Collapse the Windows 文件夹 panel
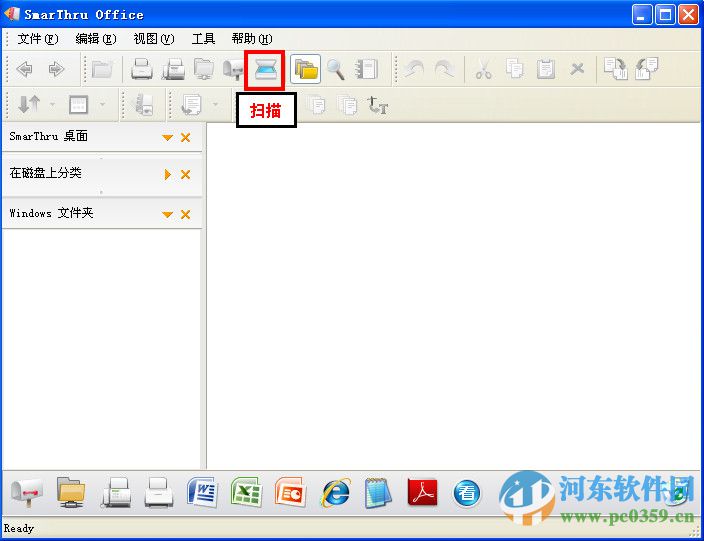The width and height of the screenshot is (704, 541). 167,215
